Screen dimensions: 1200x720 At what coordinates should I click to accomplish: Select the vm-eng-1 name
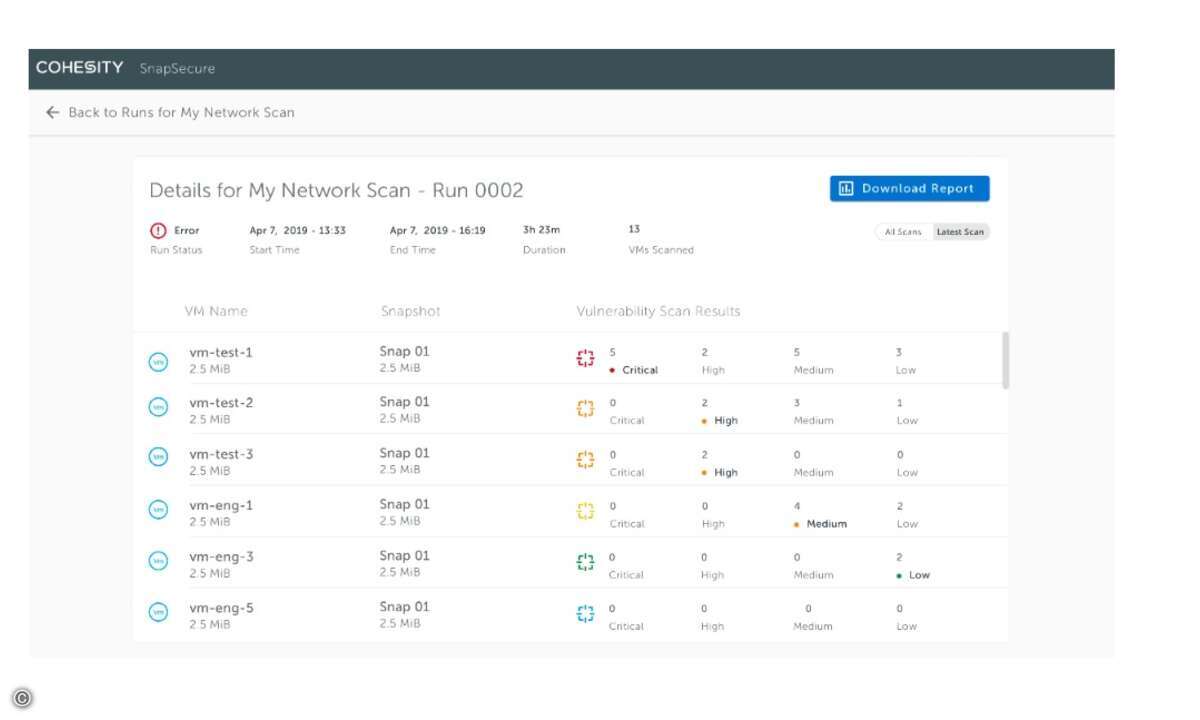click(221, 505)
